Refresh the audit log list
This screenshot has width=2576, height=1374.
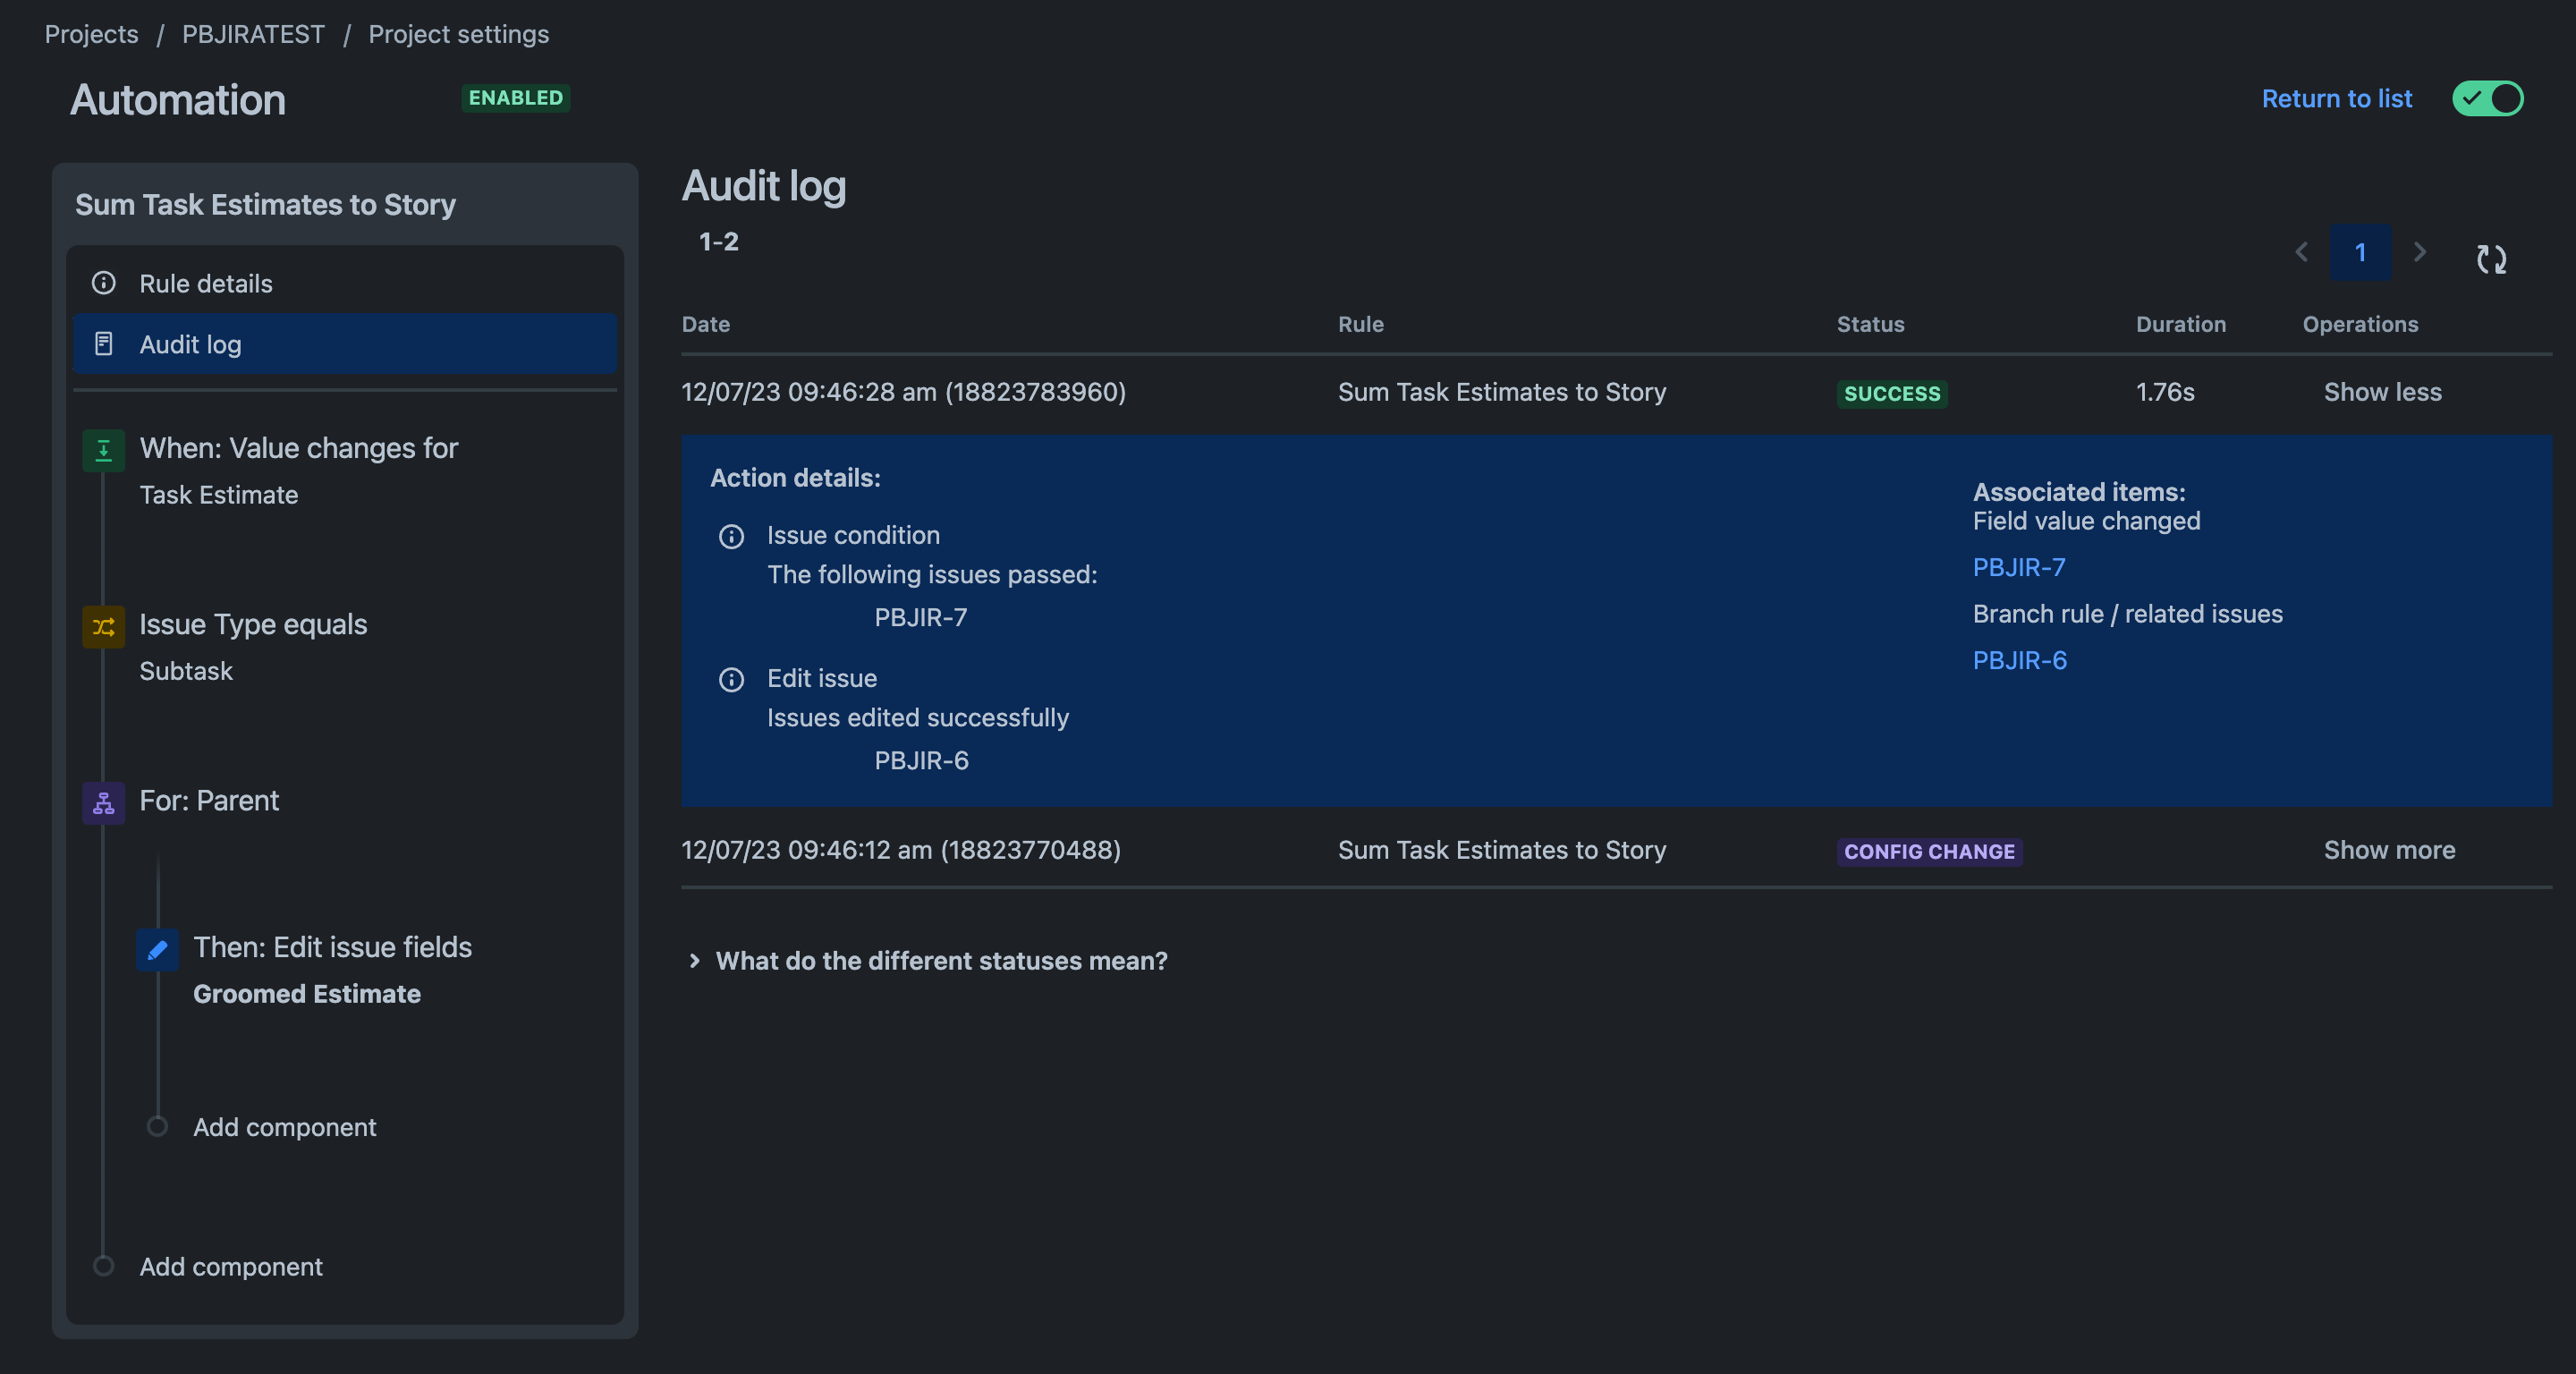click(x=2491, y=259)
